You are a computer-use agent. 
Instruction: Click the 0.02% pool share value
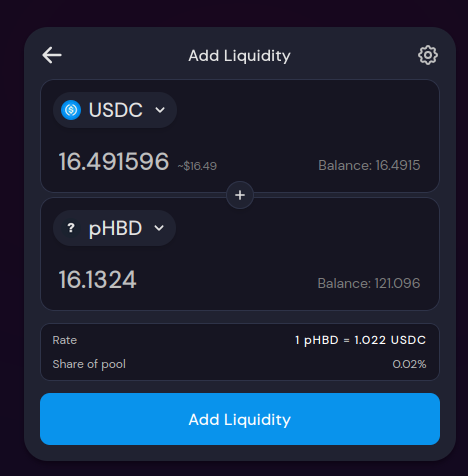coord(409,364)
